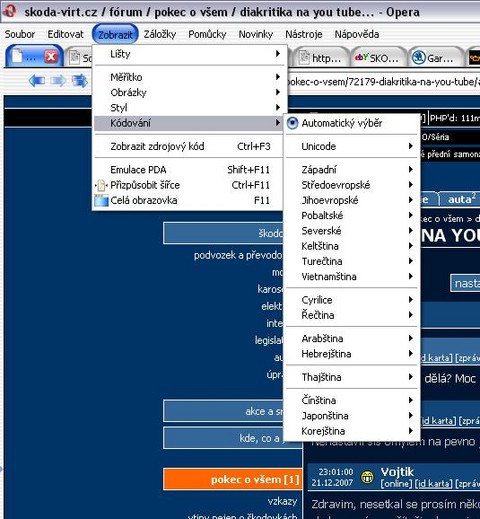Open the Pomůcky menu
Screen dimensions: 480x519
click(x=207, y=34)
